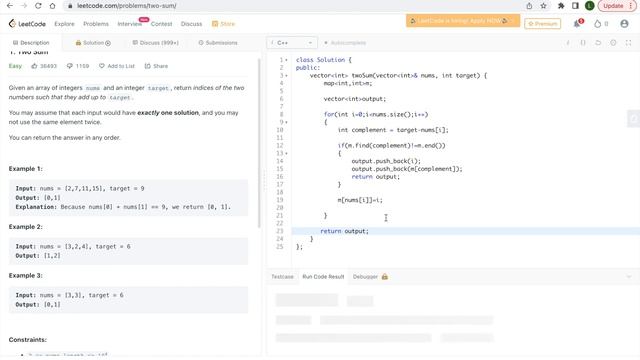Click the streak flame icon

[x=598, y=24]
